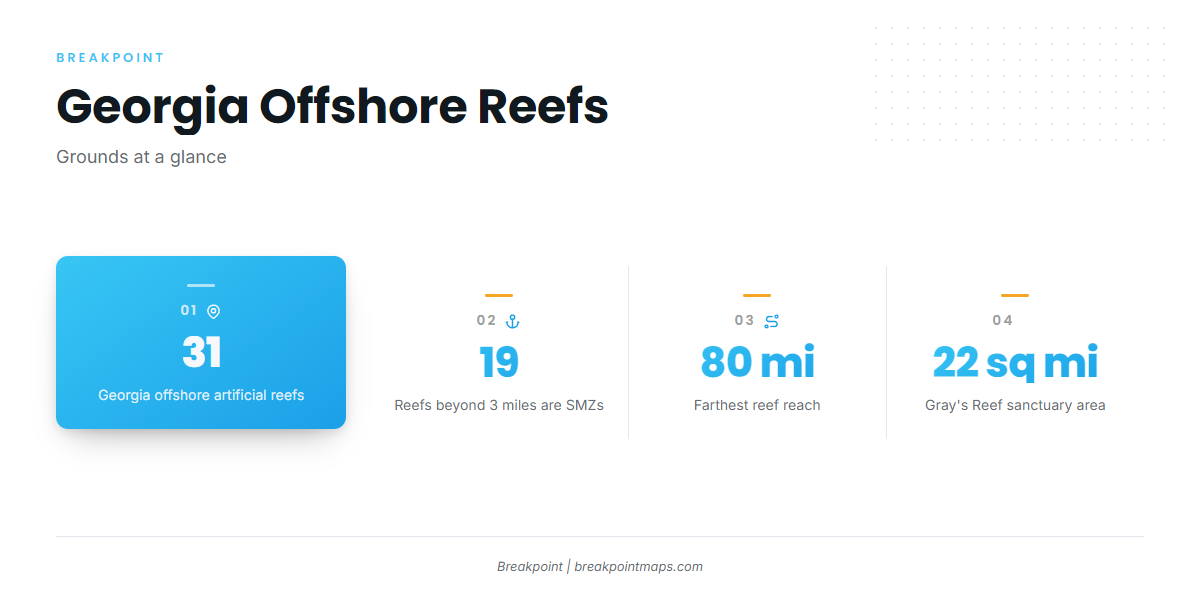Screen dimensions: 1200x600
Task: Click the large number 19
Action: (499, 362)
